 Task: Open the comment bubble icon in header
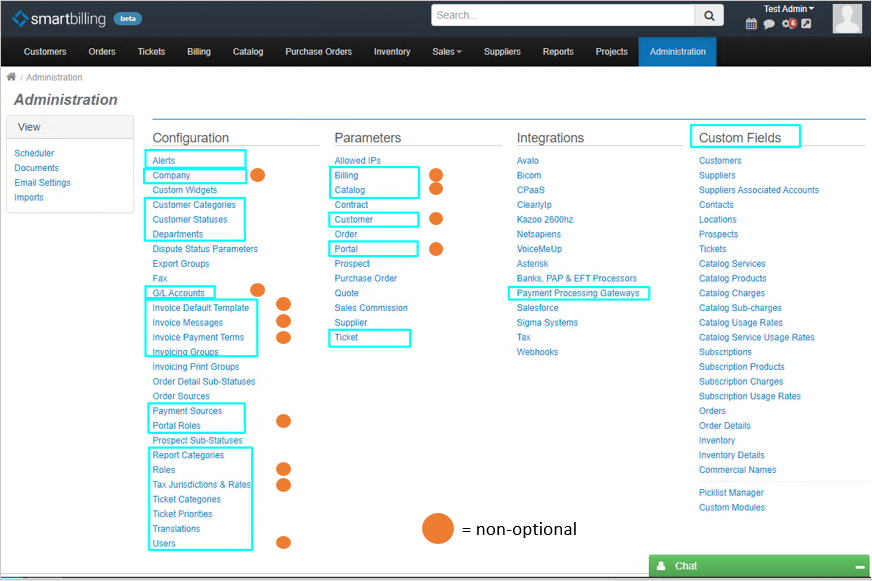pyautogui.click(x=769, y=23)
